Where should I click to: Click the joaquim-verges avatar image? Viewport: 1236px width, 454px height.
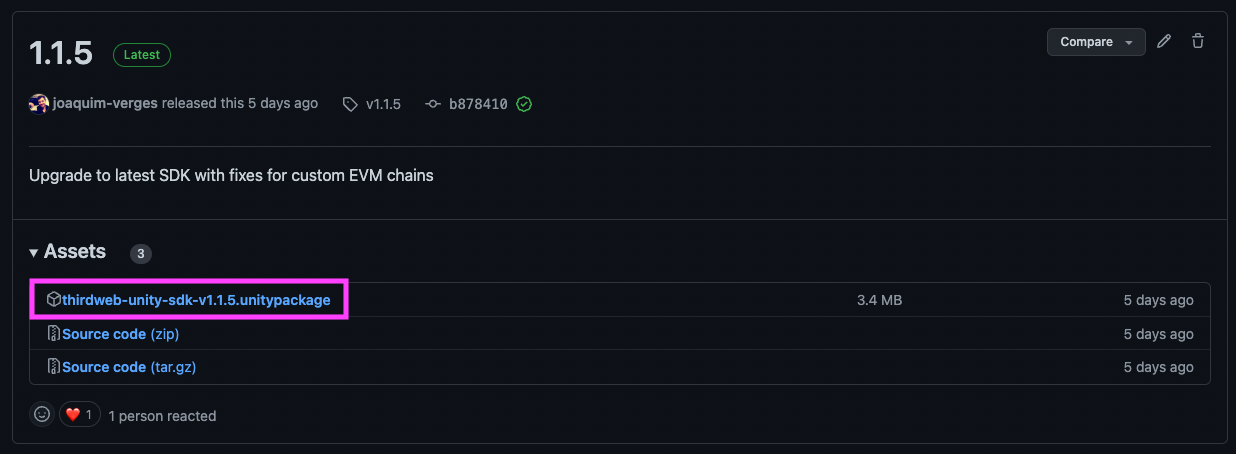39,104
